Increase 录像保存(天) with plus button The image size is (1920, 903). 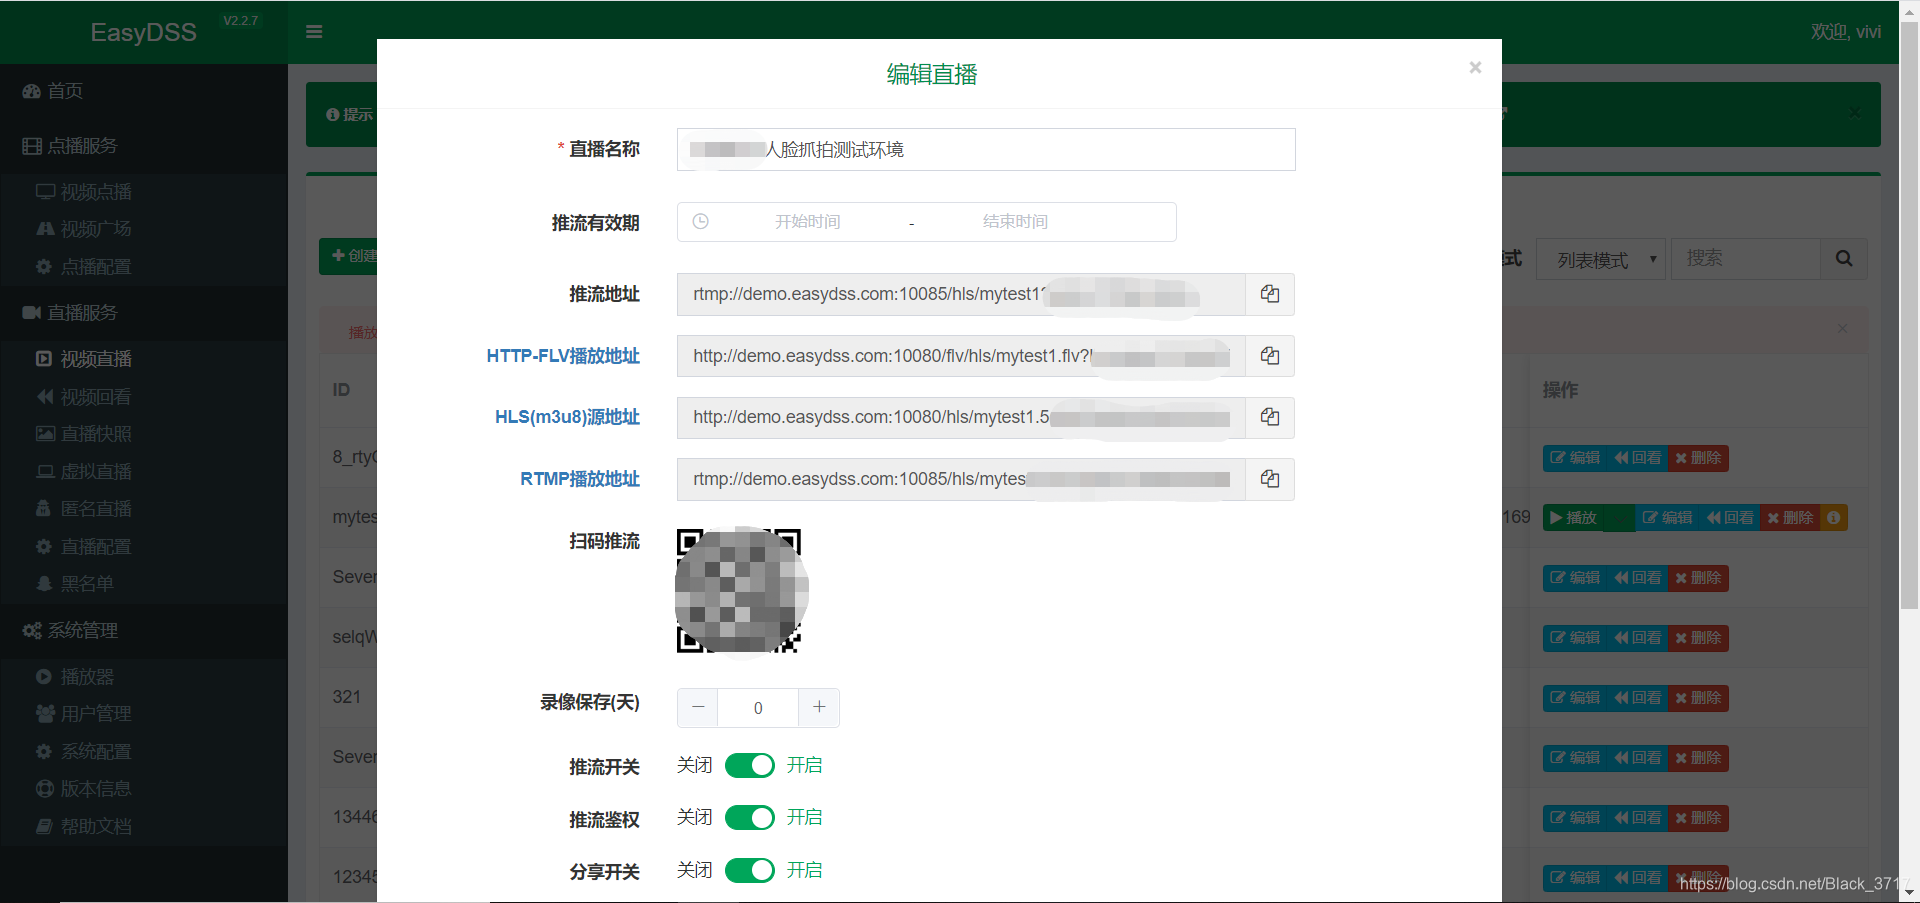[819, 708]
